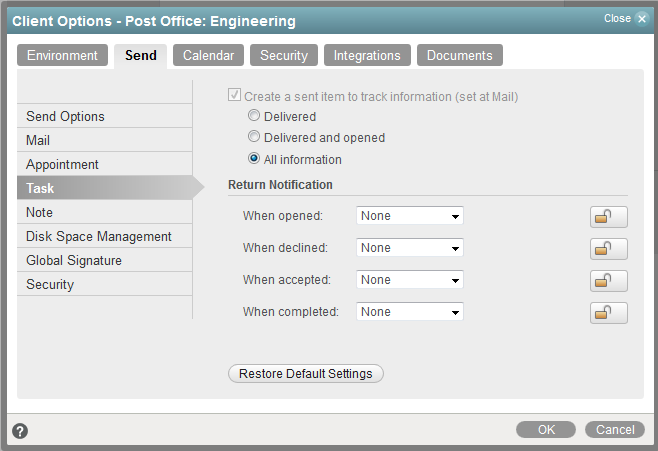The width and height of the screenshot is (658, 451).
Task: Click the lock icon for When opened
Action: [608, 217]
